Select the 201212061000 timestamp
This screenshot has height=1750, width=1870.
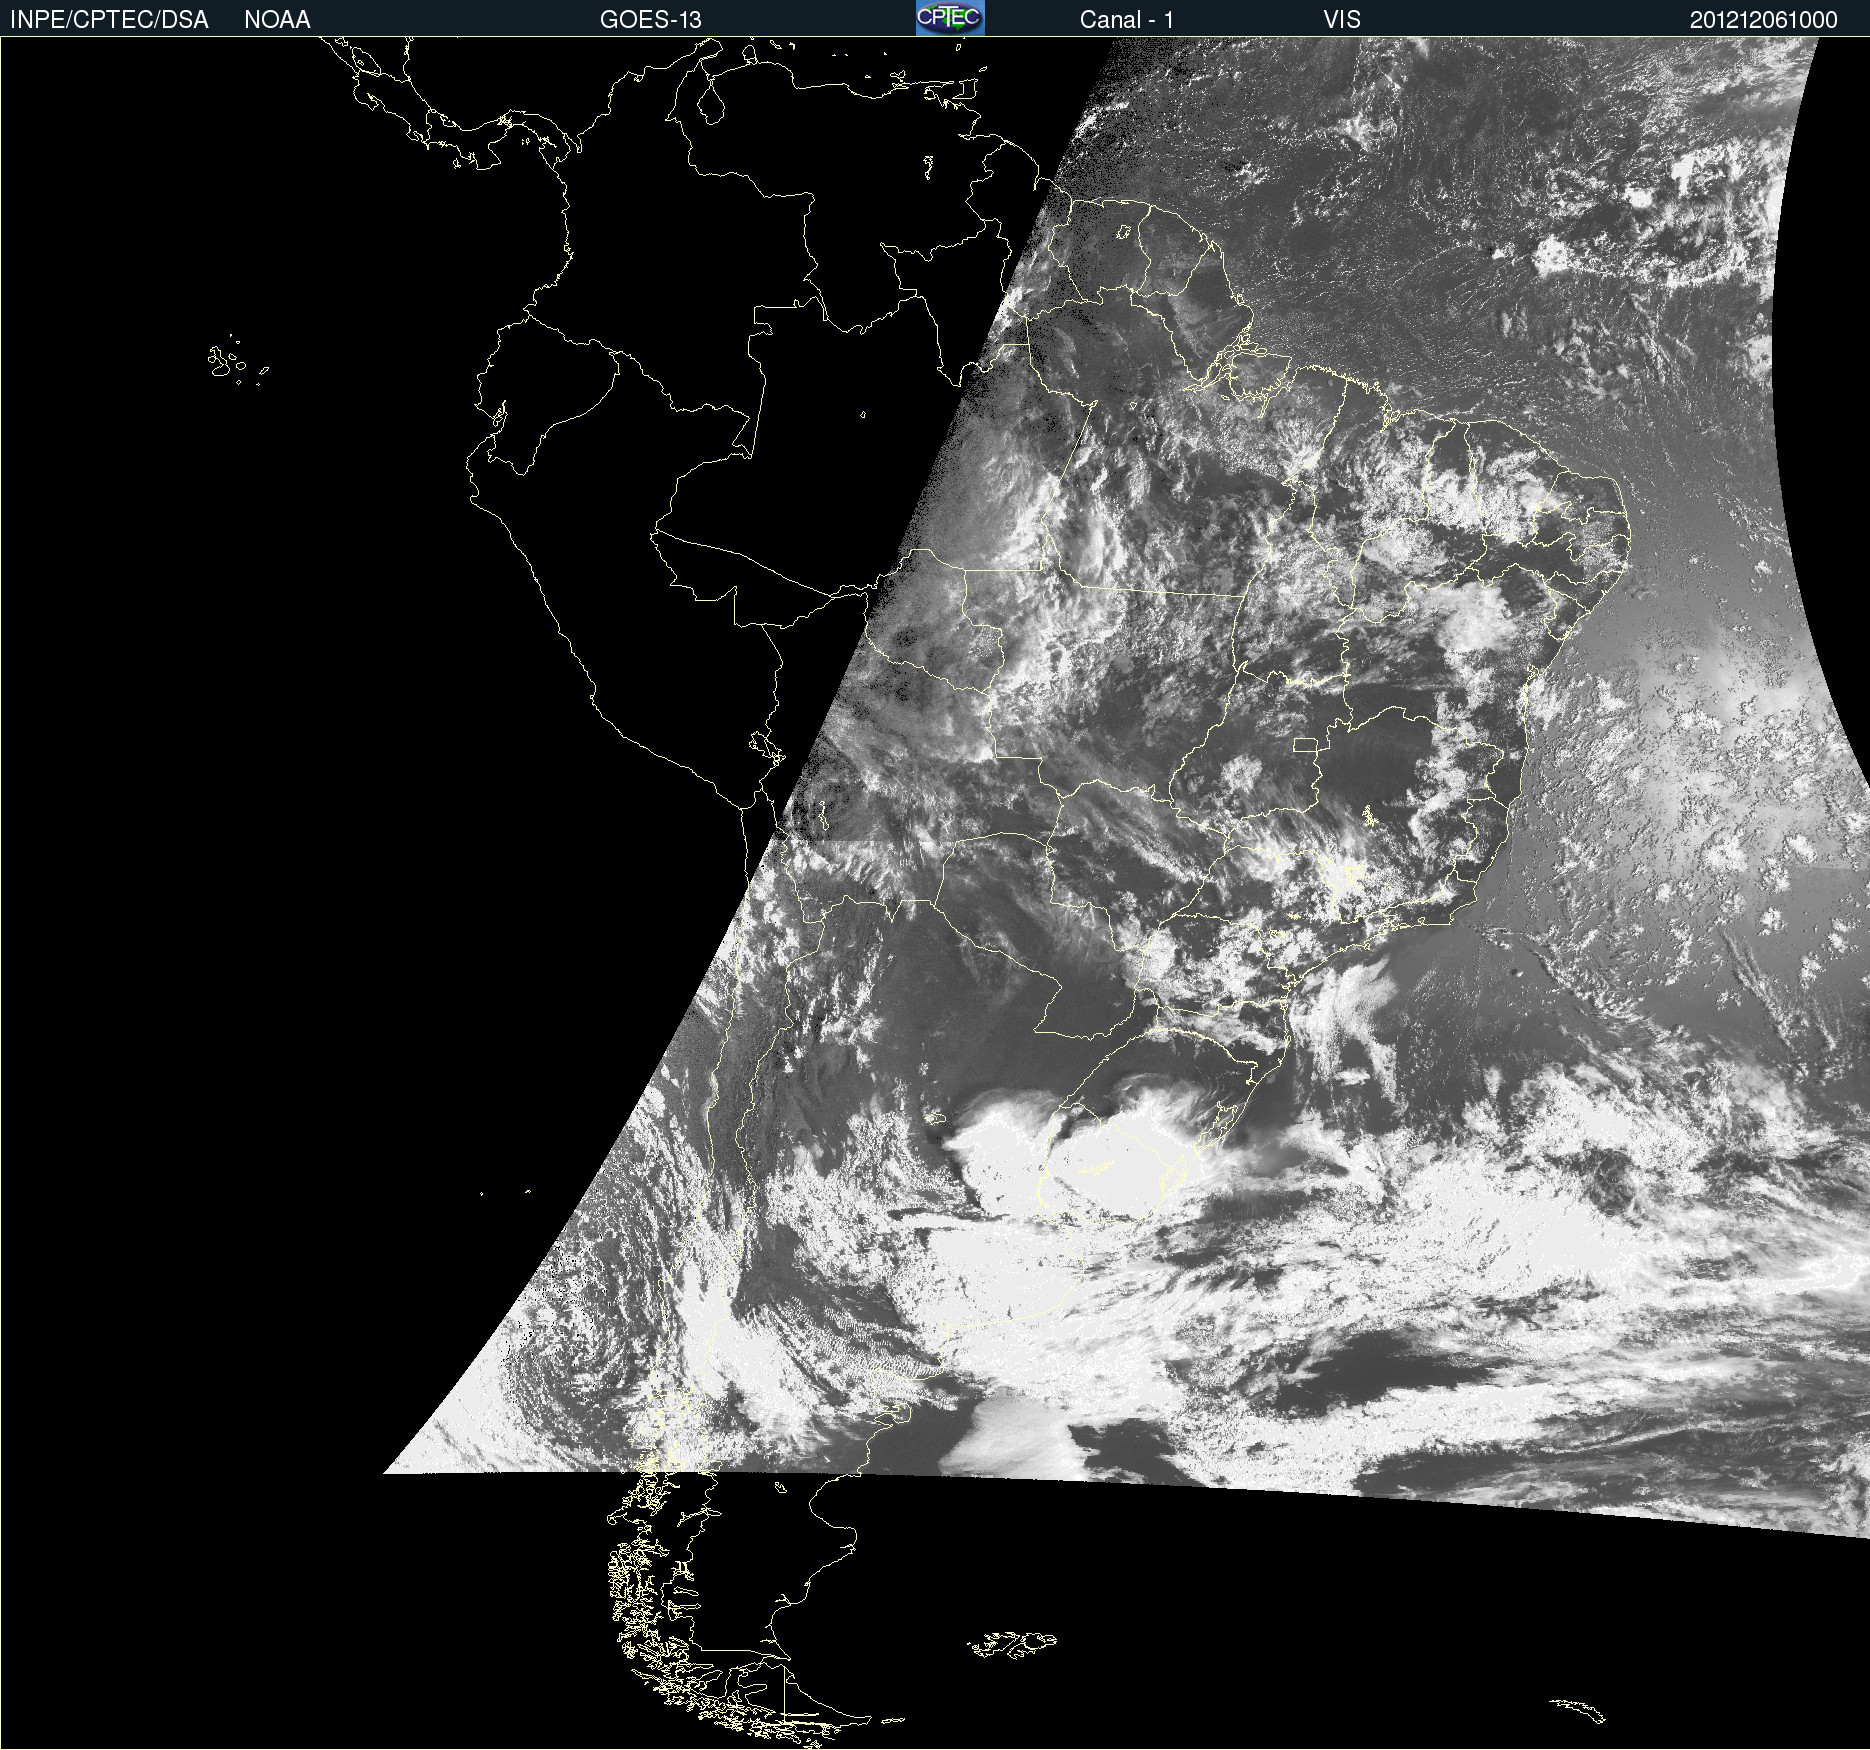pos(1763,19)
